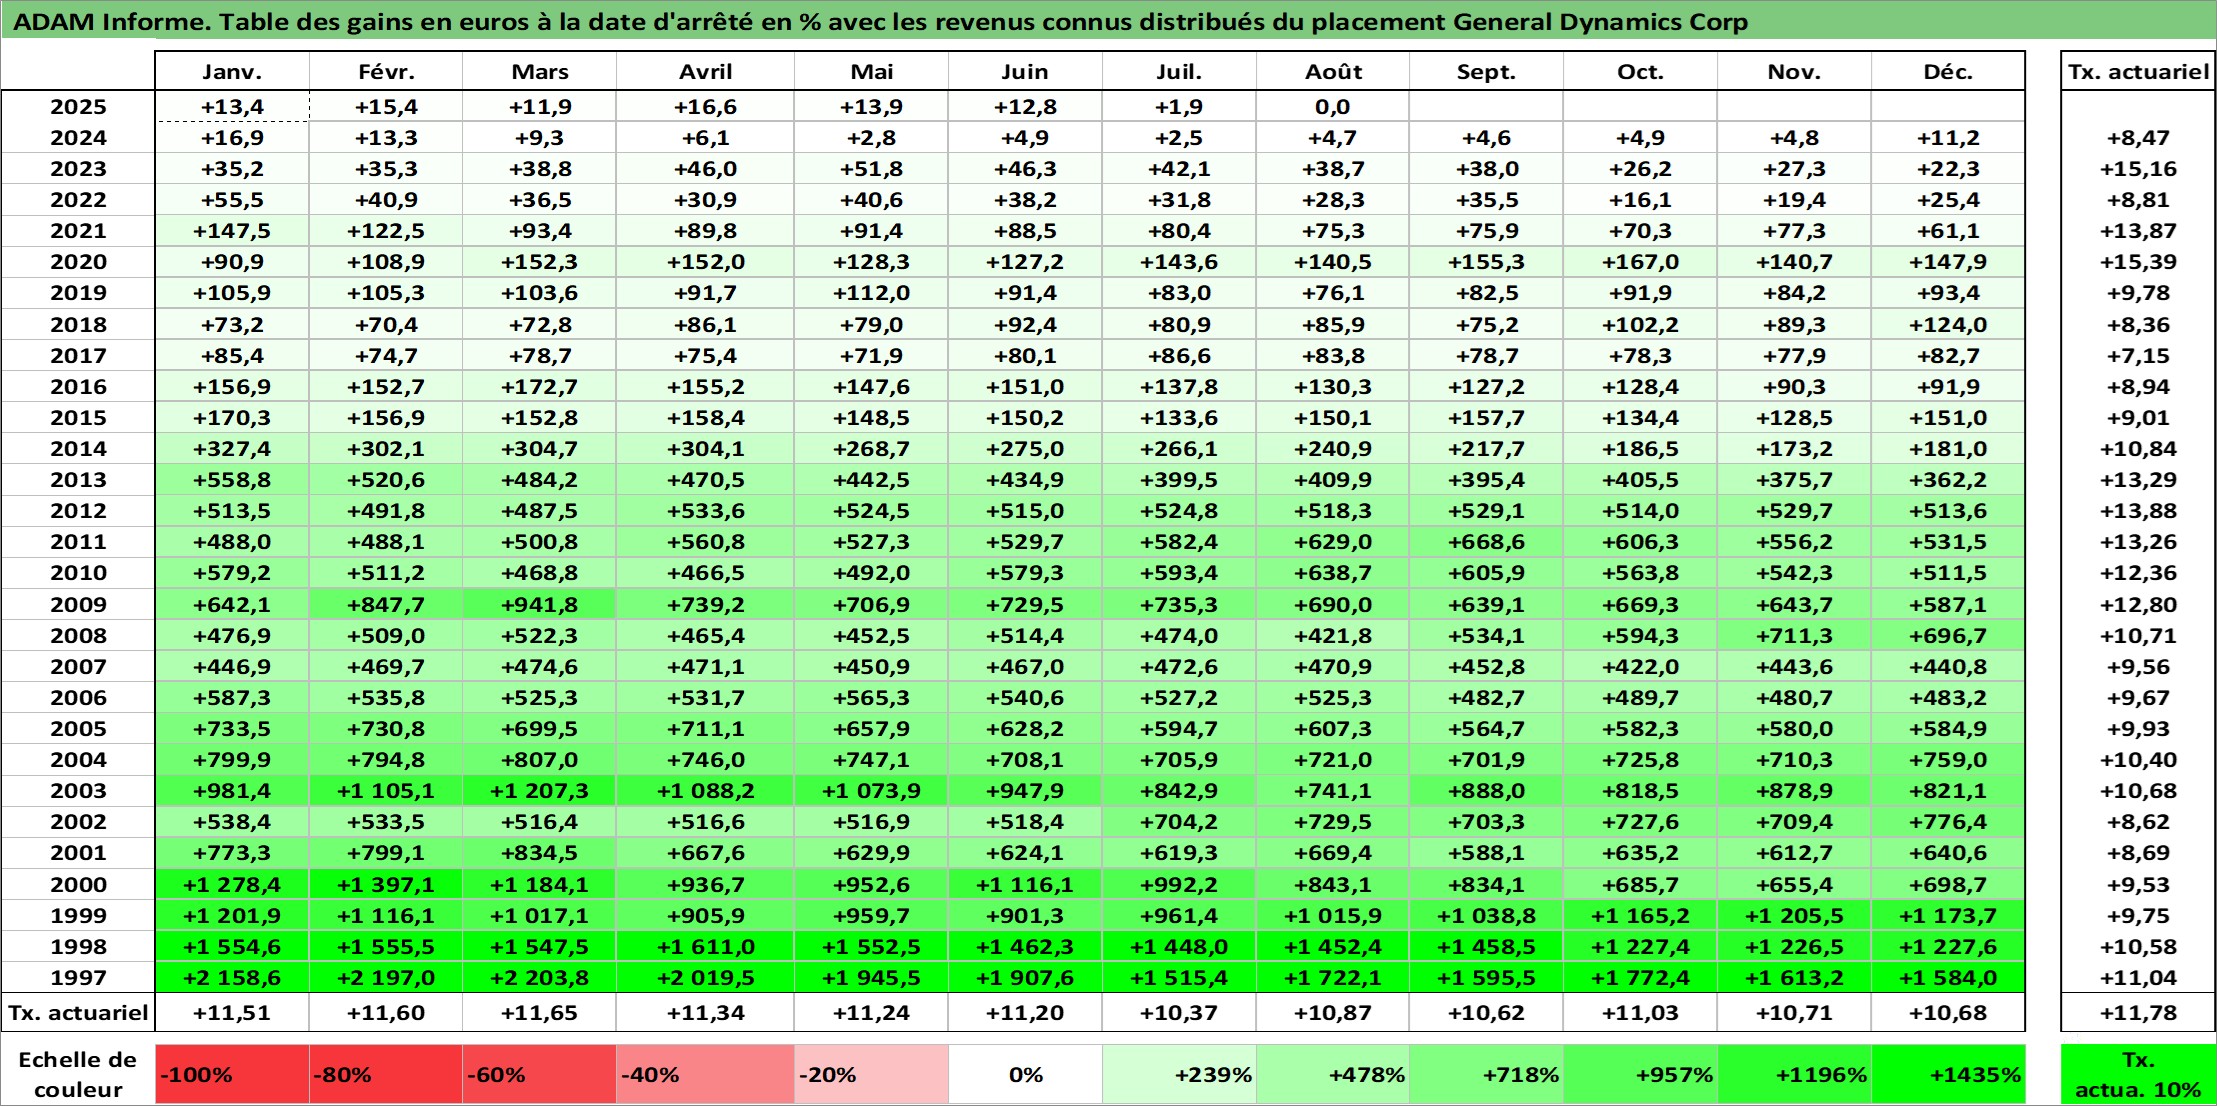Screen dimensions: 2217x1106
Task: Click the '+668,6' cell in row 2011
Action: tap(1486, 542)
